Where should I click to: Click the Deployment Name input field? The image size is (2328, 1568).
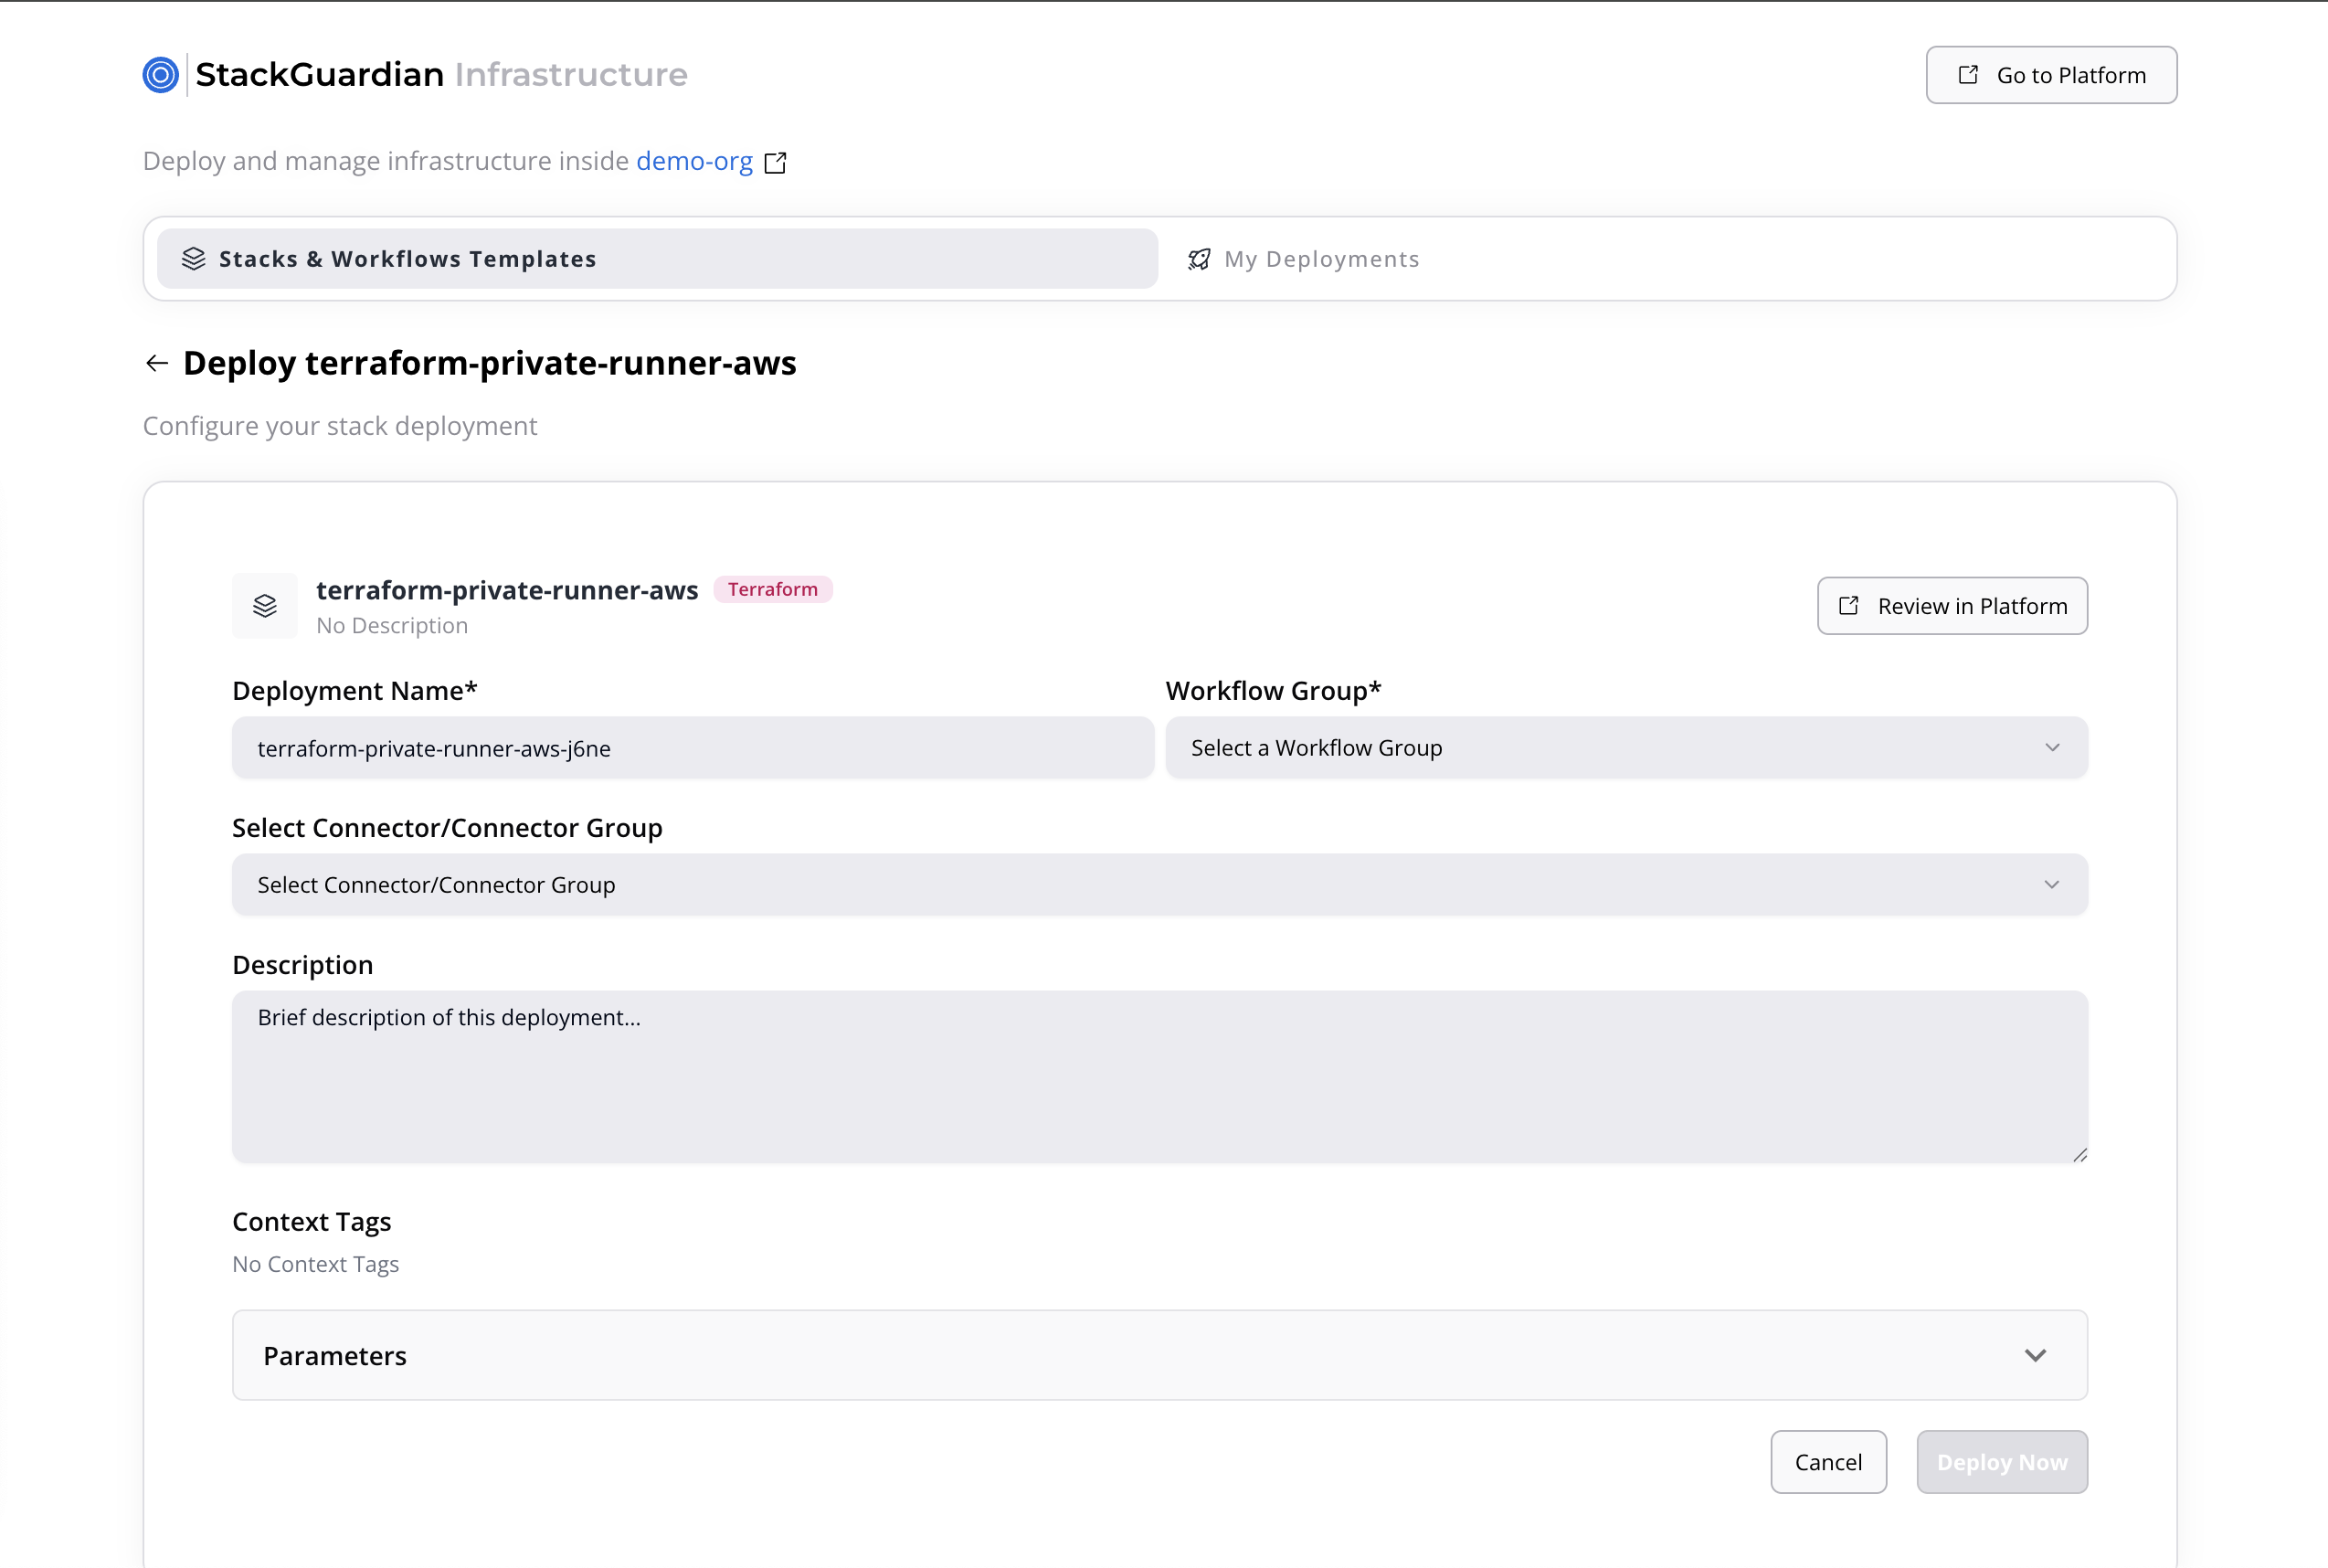coord(693,748)
